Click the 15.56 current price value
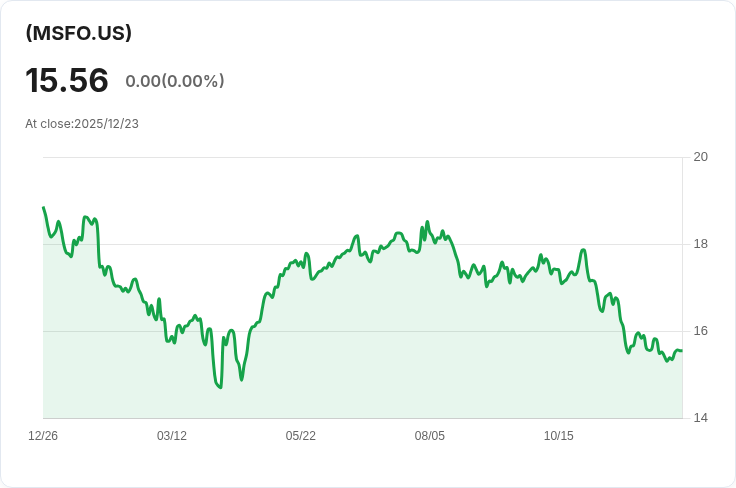736x488 pixels. (67, 81)
